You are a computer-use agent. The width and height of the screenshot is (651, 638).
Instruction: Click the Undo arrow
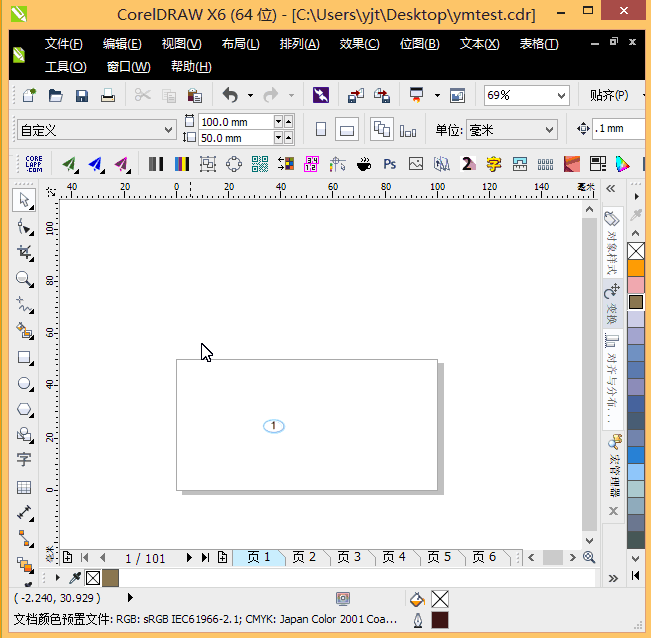click(x=230, y=95)
